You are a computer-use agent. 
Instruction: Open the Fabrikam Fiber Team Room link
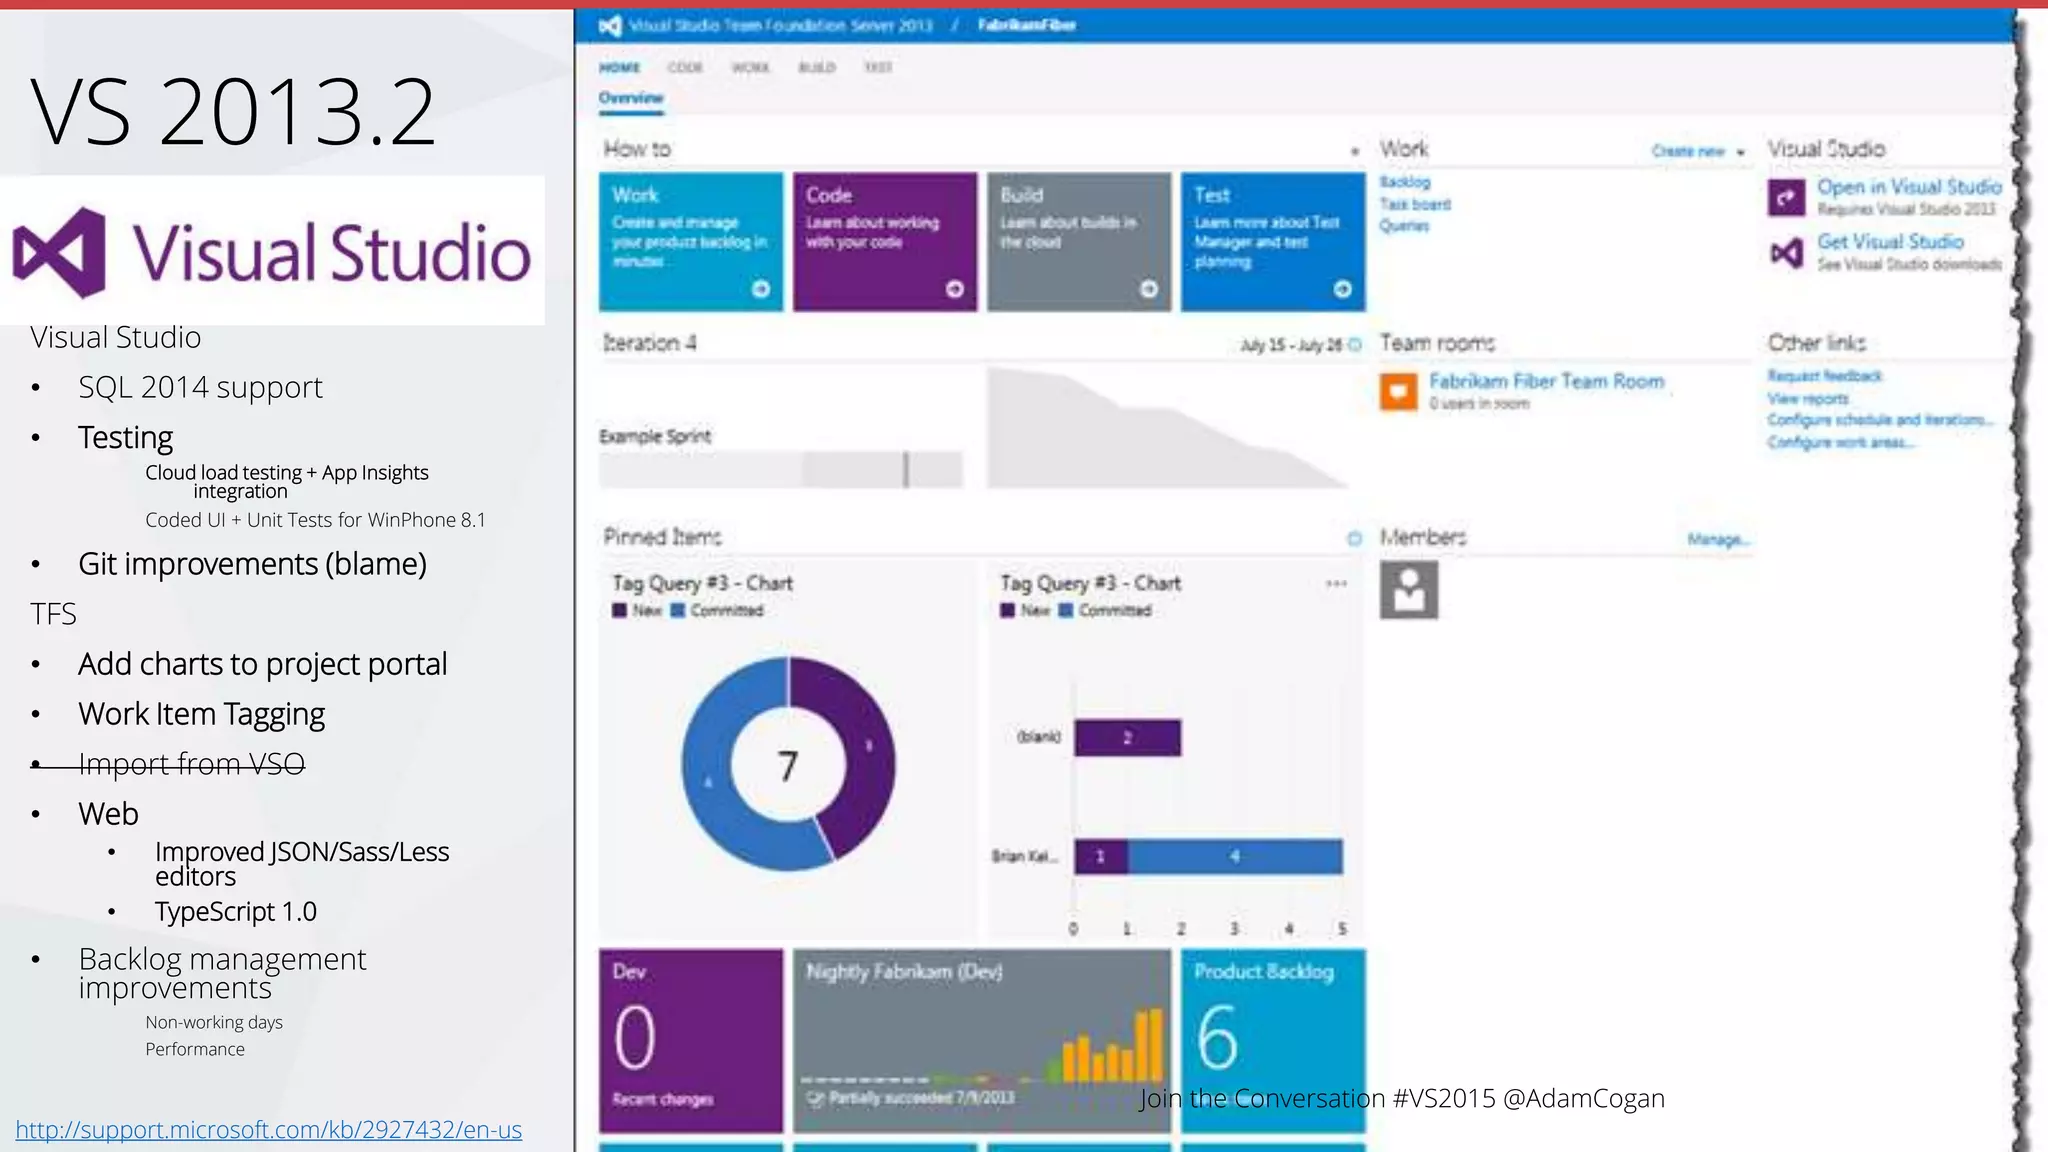[1546, 381]
